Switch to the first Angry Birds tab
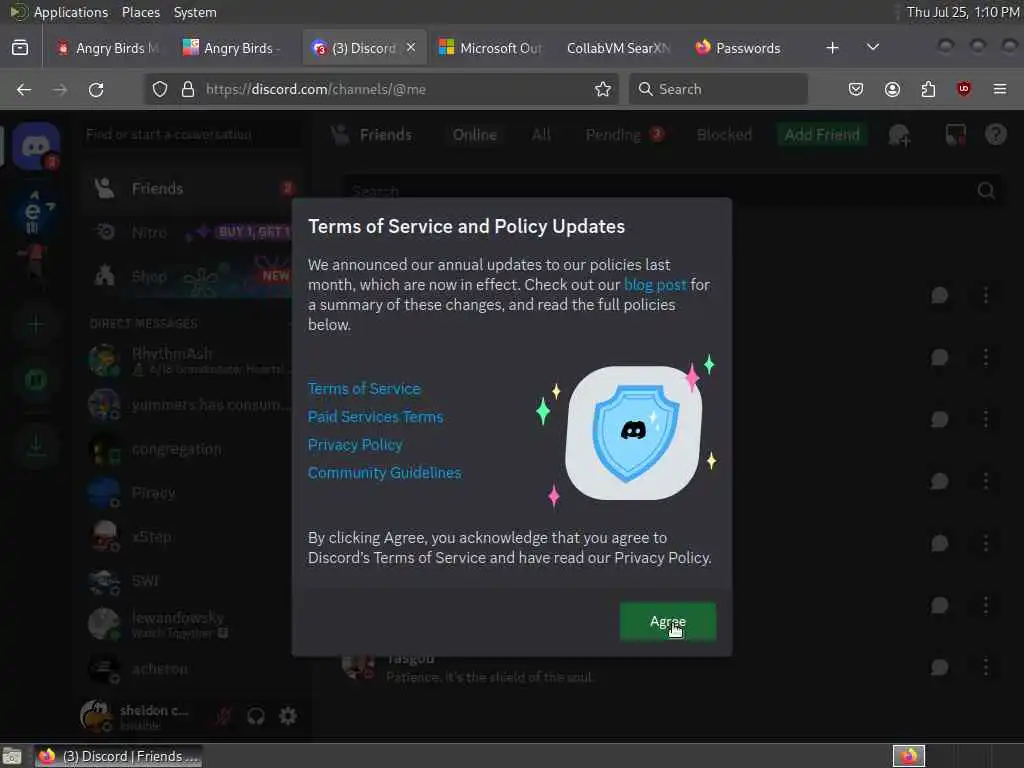Image resolution: width=1024 pixels, height=768 pixels. pos(108,48)
